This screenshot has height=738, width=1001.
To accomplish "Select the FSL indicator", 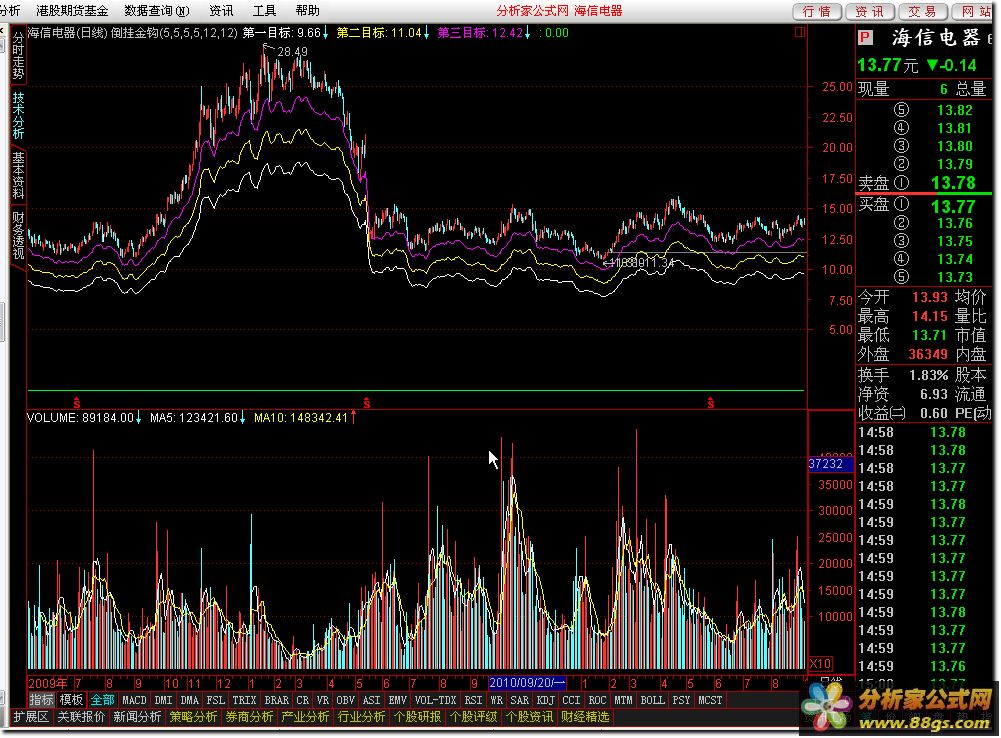I will 216,700.
